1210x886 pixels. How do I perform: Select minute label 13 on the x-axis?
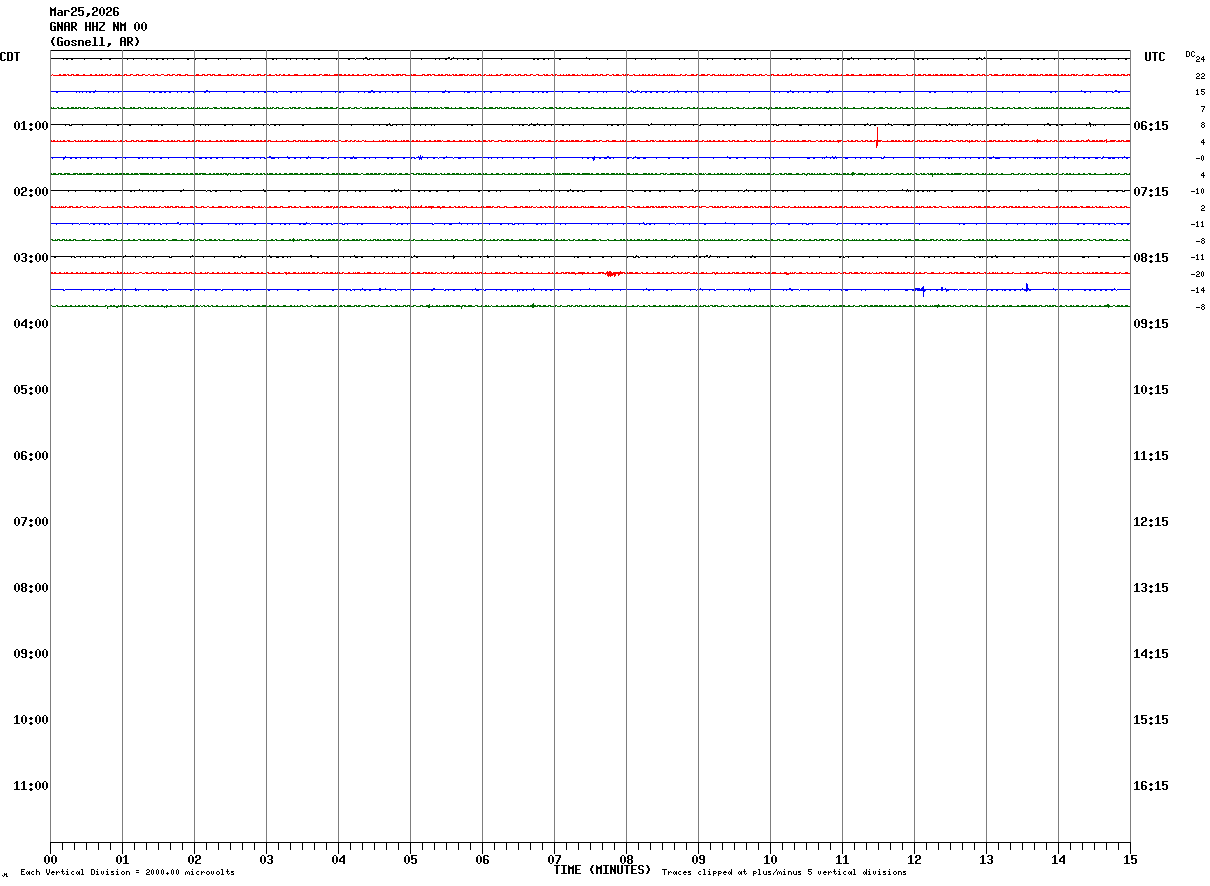pyautogui.click(x=986, y=859)
